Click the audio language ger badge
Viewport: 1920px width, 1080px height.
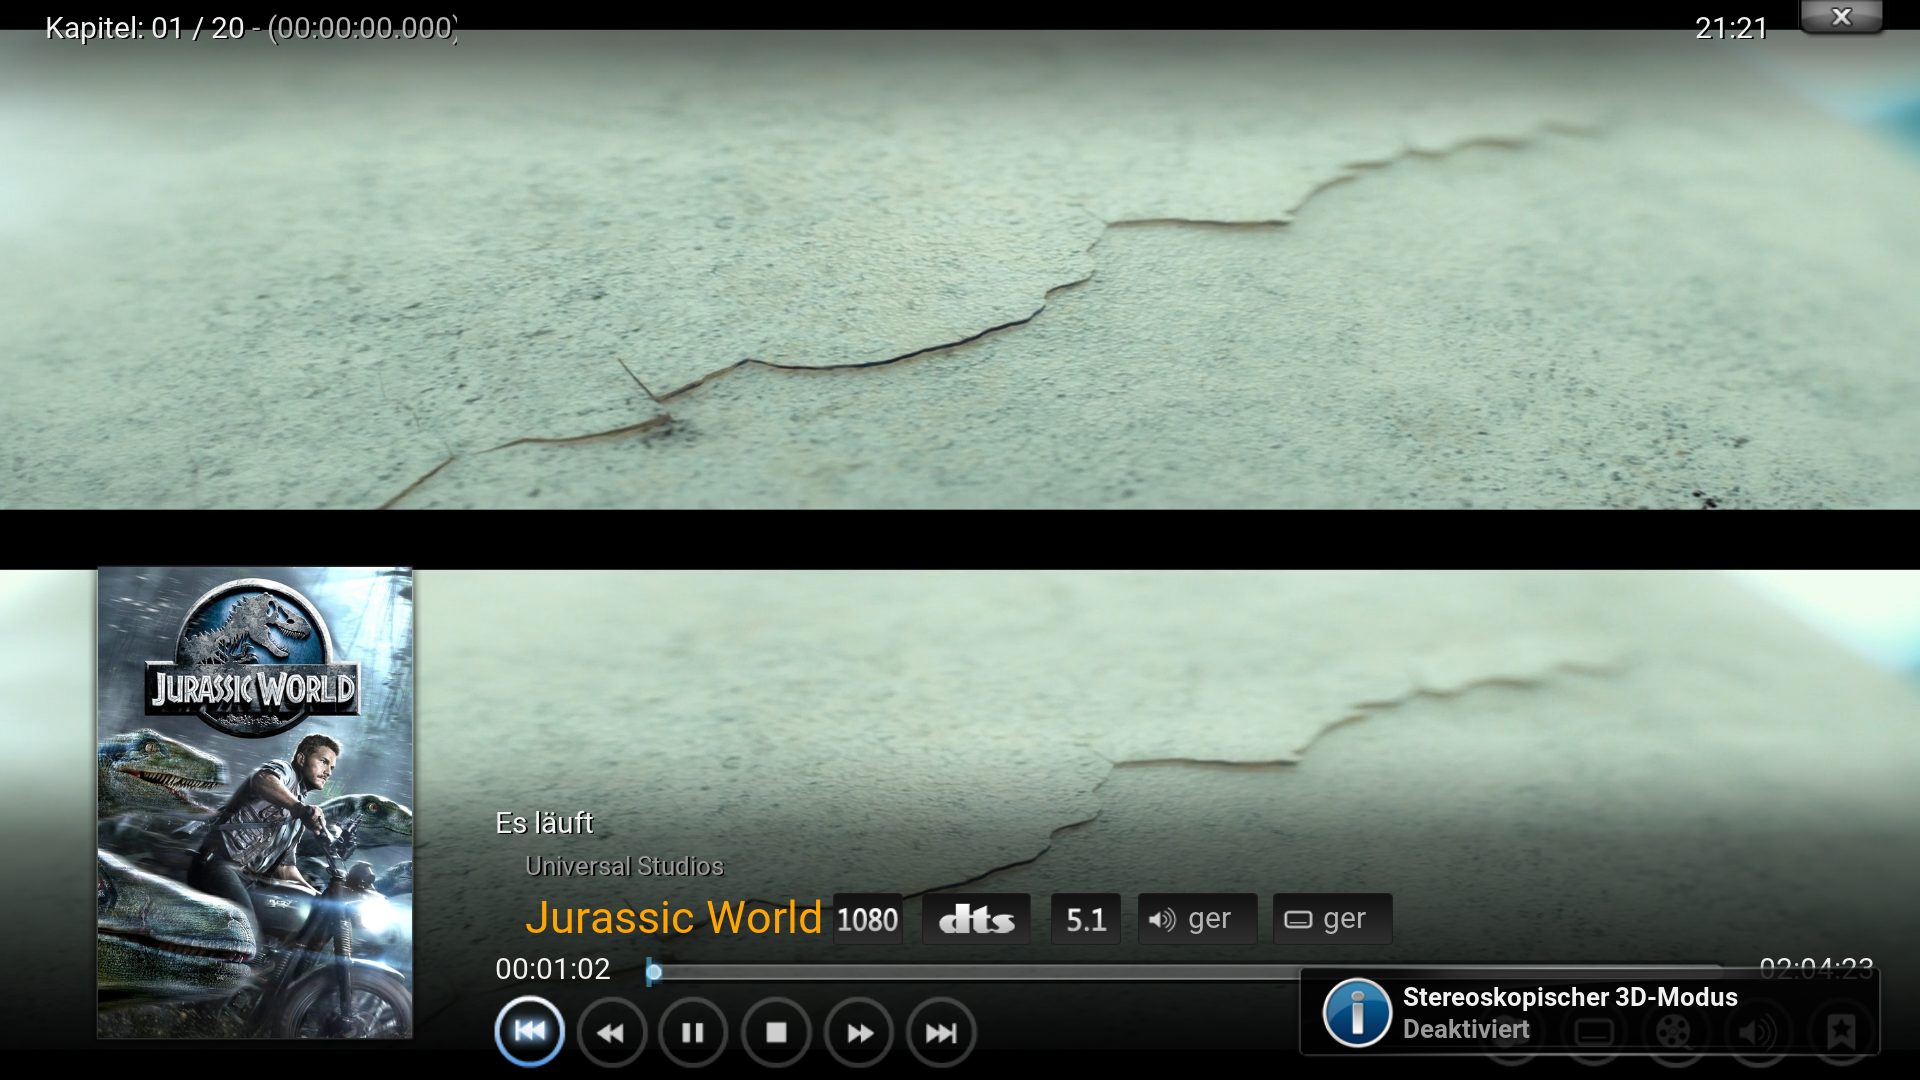point(1197,919)
